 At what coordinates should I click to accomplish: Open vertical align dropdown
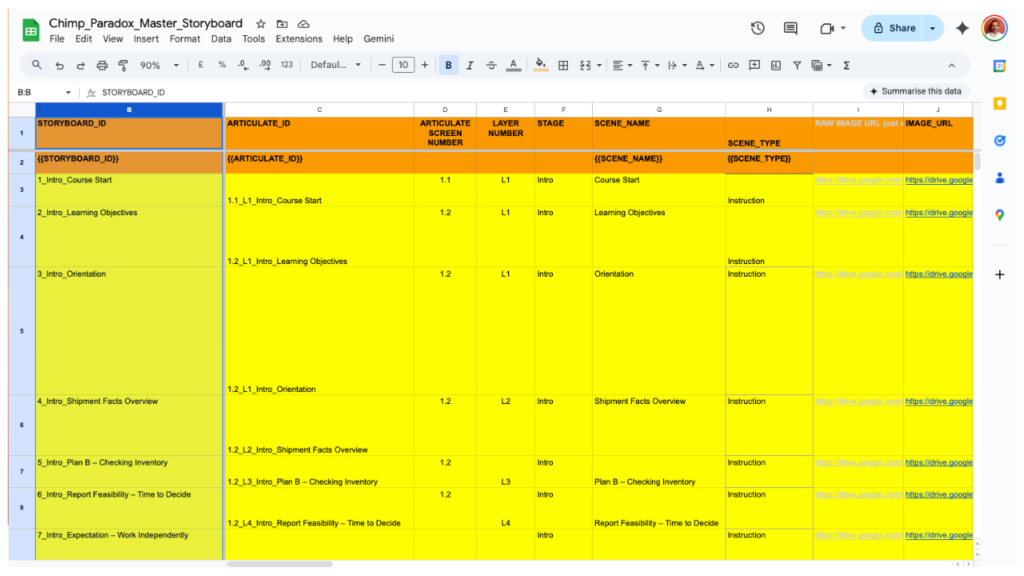point(650,65)
